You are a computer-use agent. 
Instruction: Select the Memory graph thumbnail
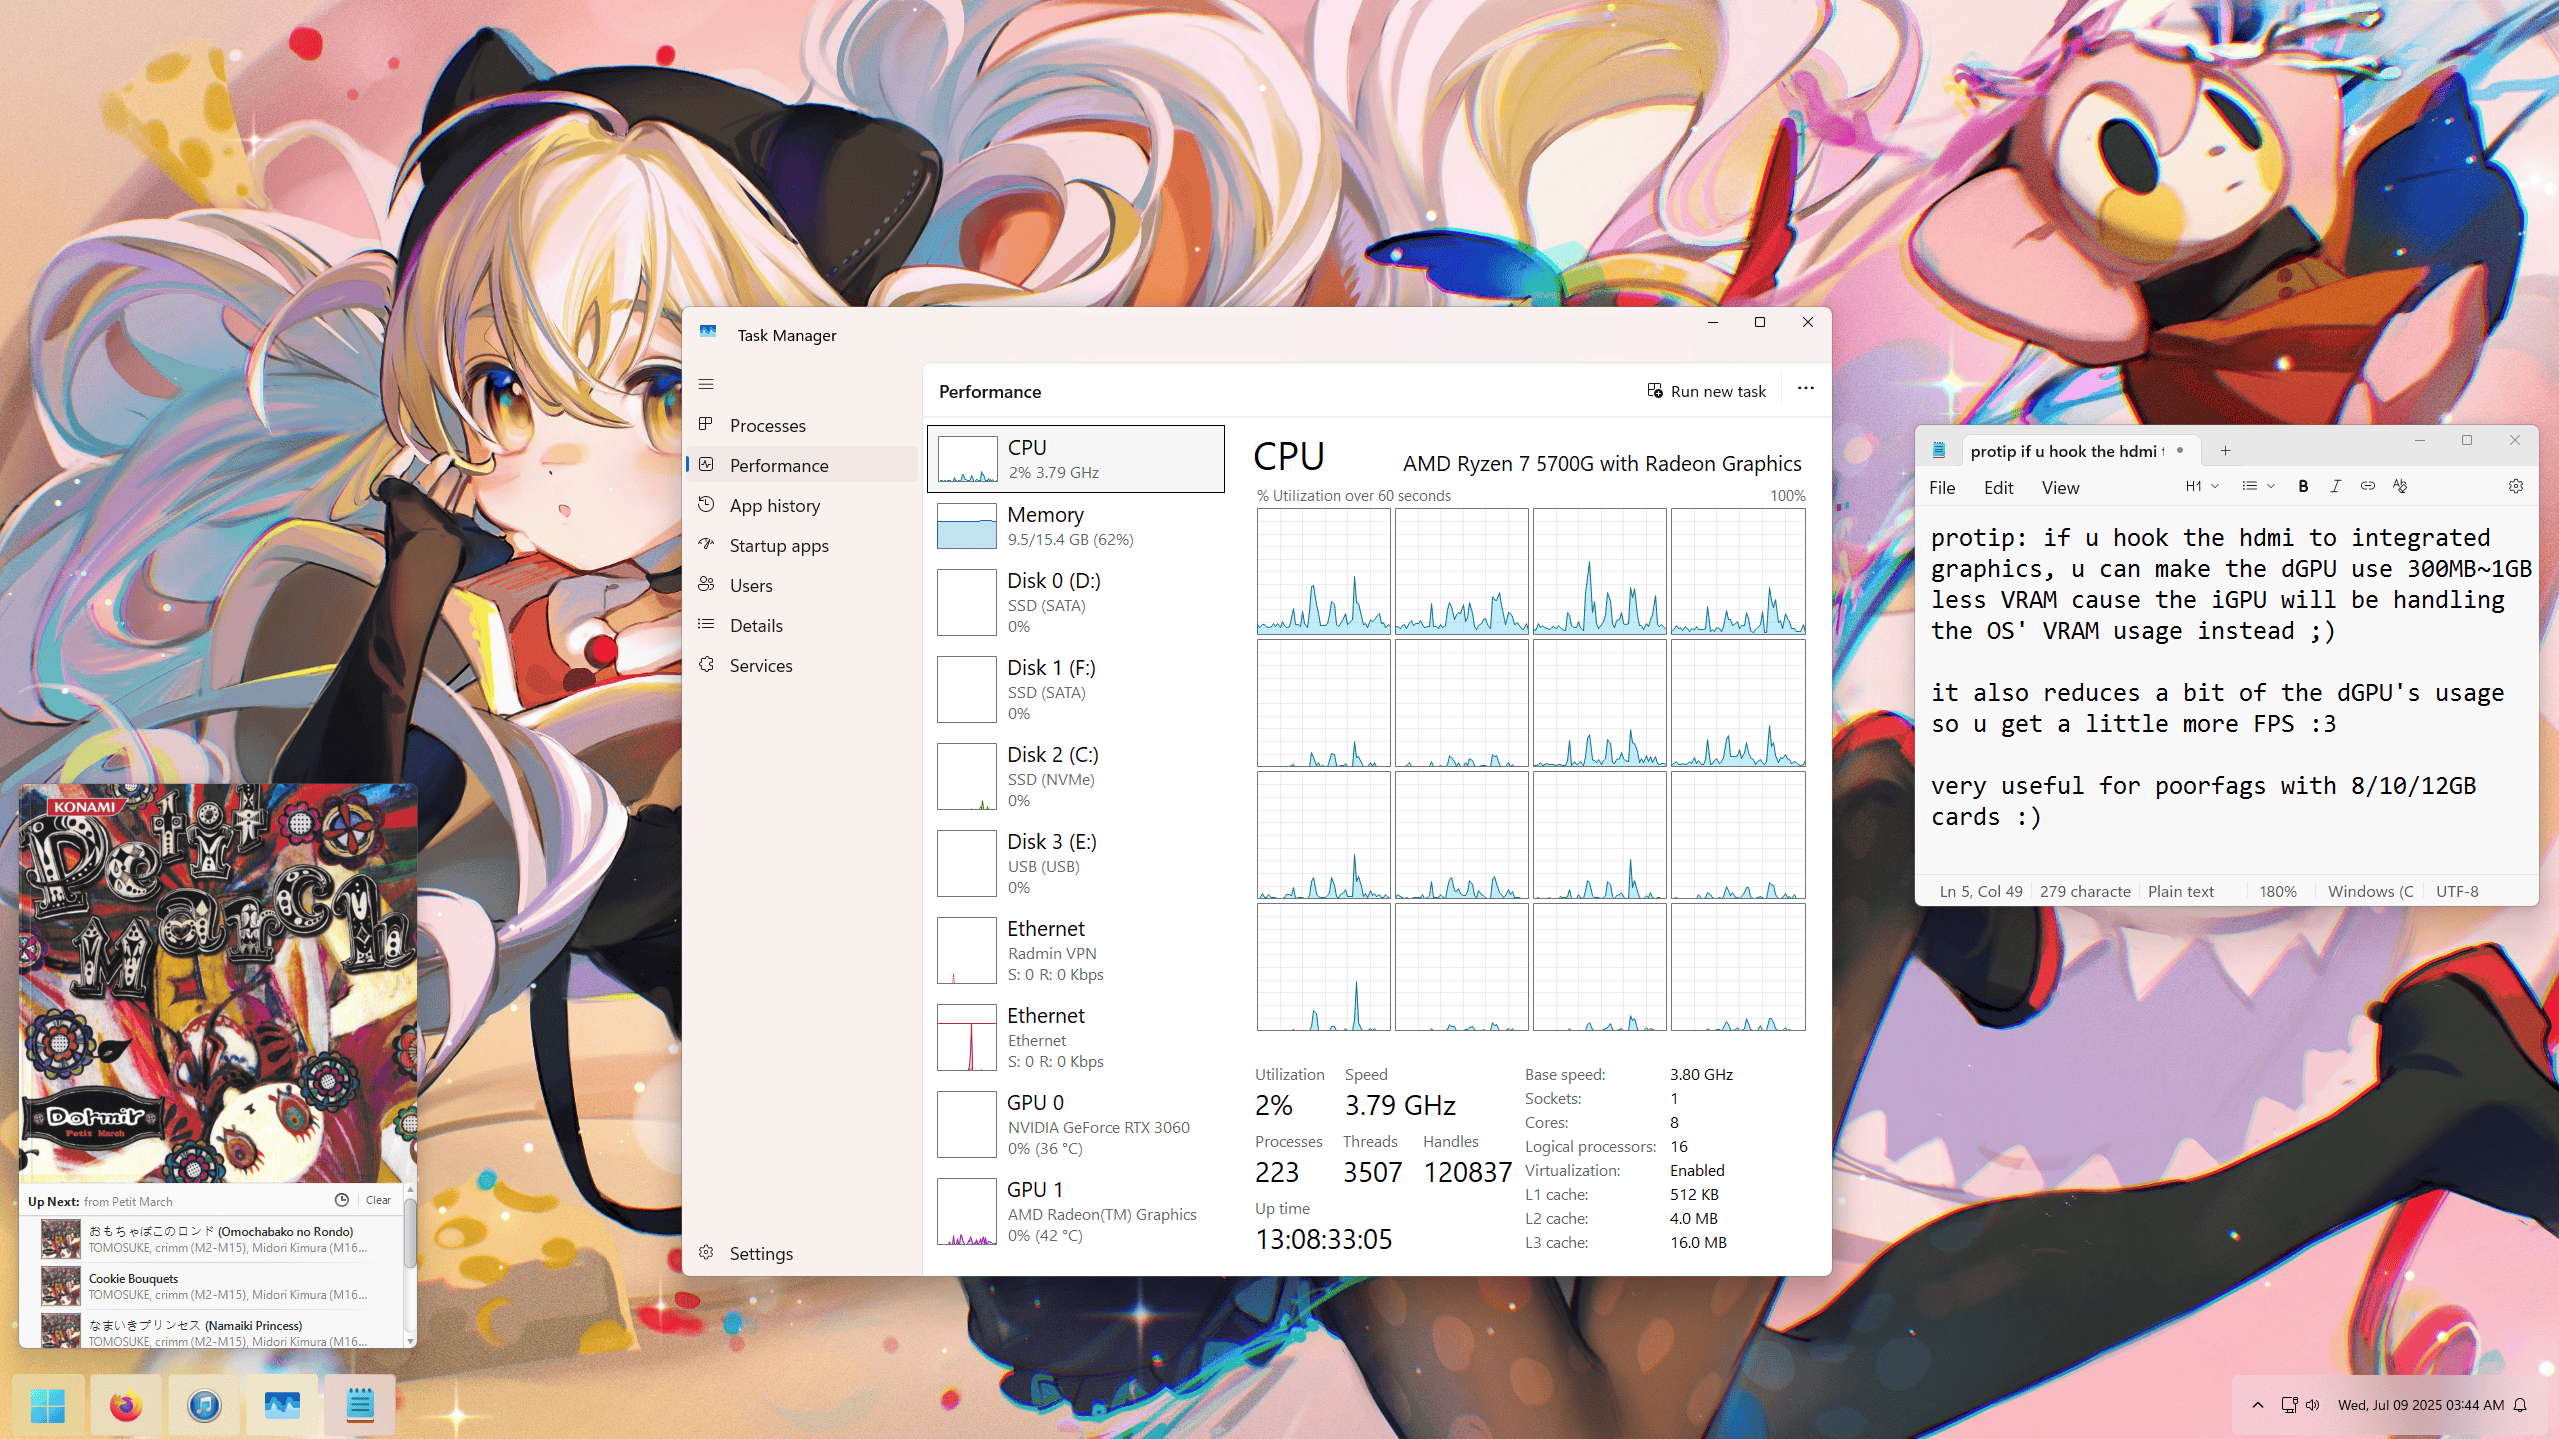pos(967,526)
